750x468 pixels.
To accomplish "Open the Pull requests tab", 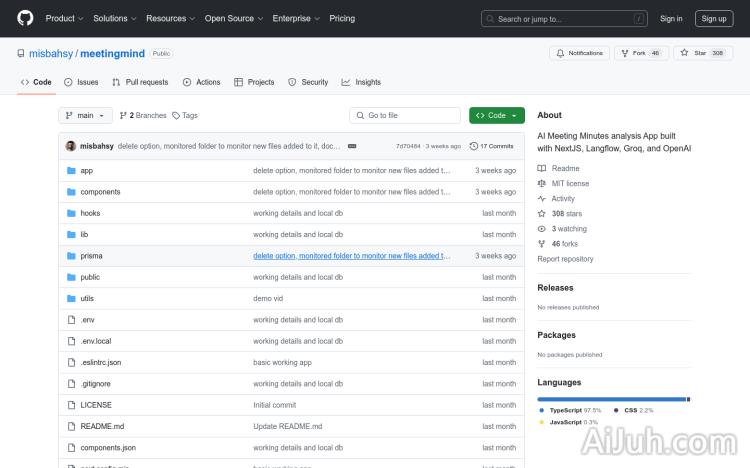I will [140, 82].
